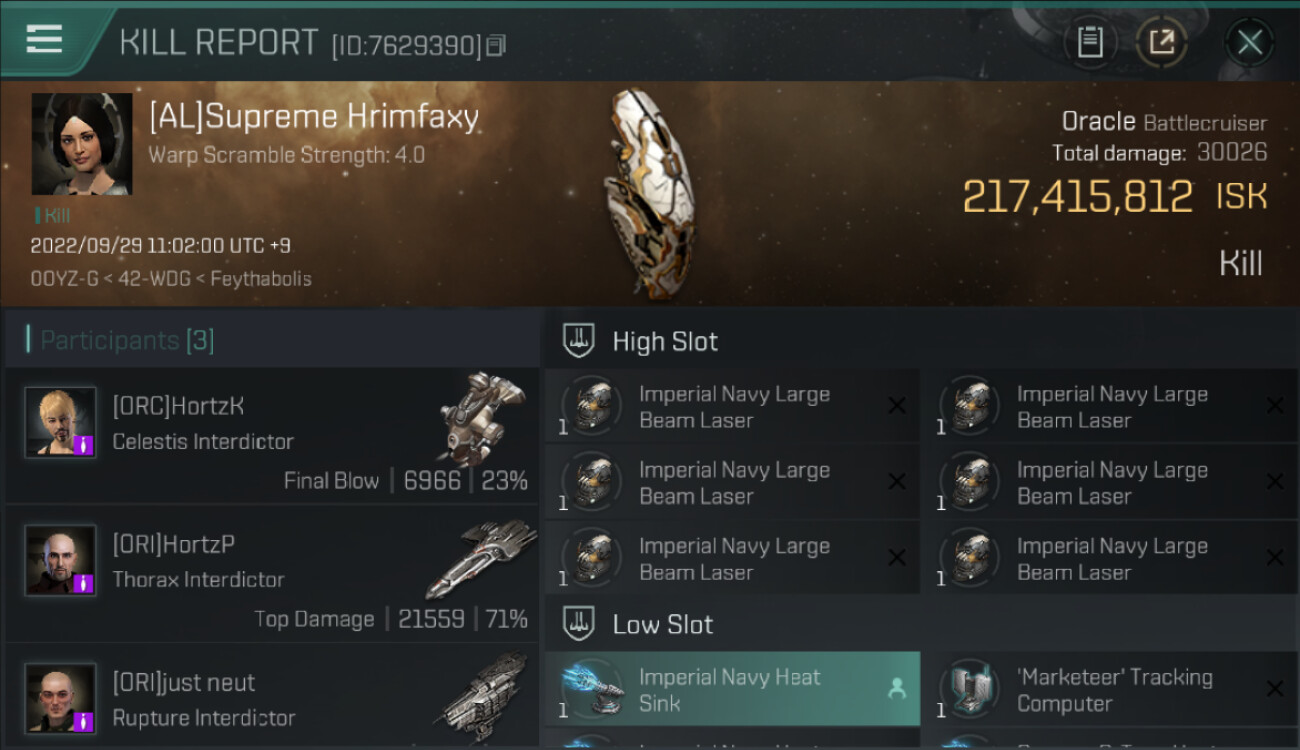Open the Low Slot section header
Screen dimensions: 1300x750
pos(662,625)
